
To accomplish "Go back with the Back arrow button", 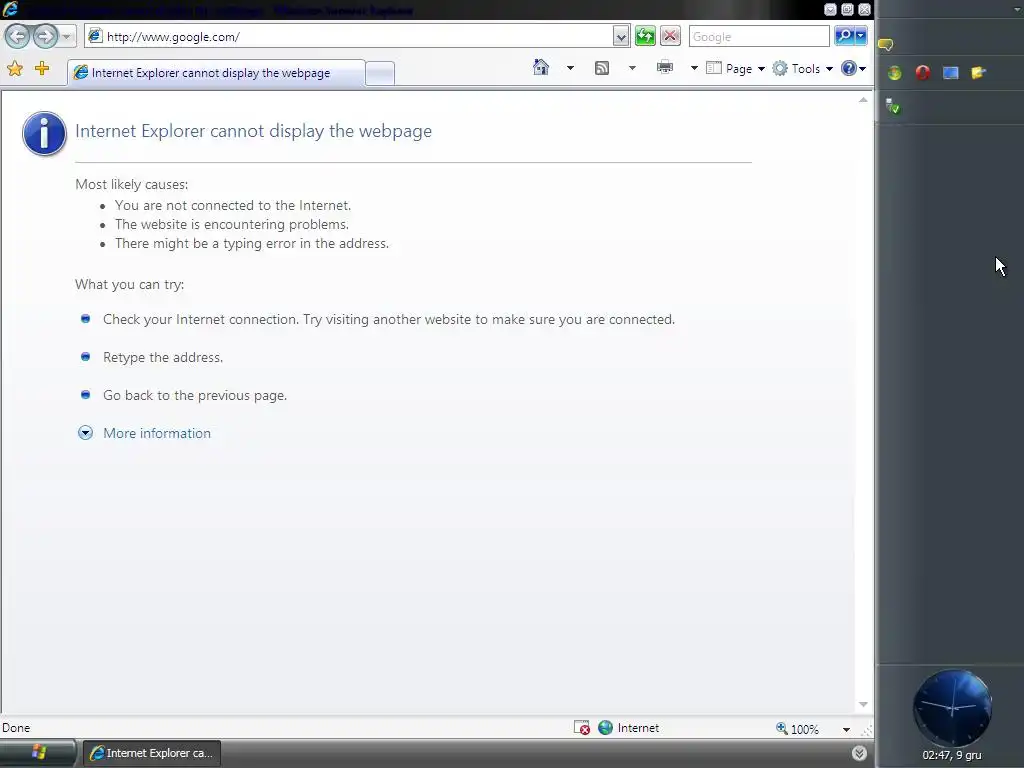I will coord(18,36).
